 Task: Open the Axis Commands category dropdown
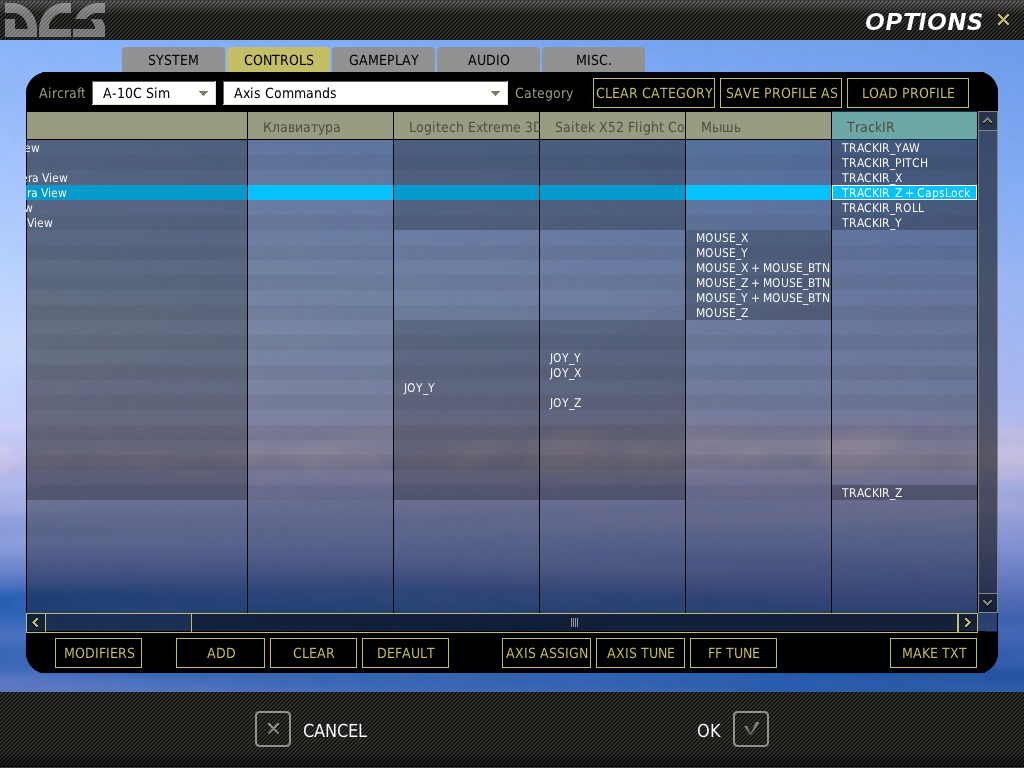coord(366,93)
